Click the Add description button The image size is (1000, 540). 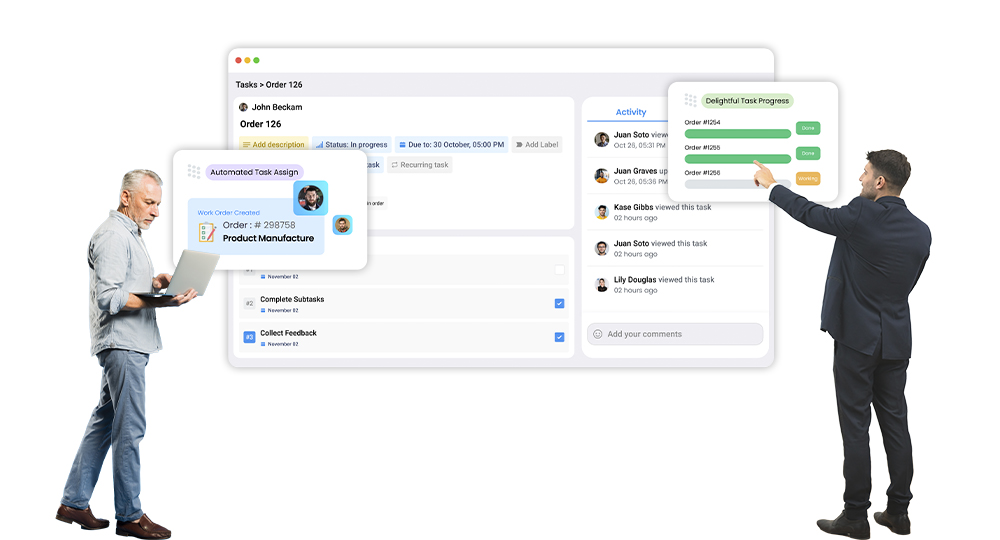point(273,145)
